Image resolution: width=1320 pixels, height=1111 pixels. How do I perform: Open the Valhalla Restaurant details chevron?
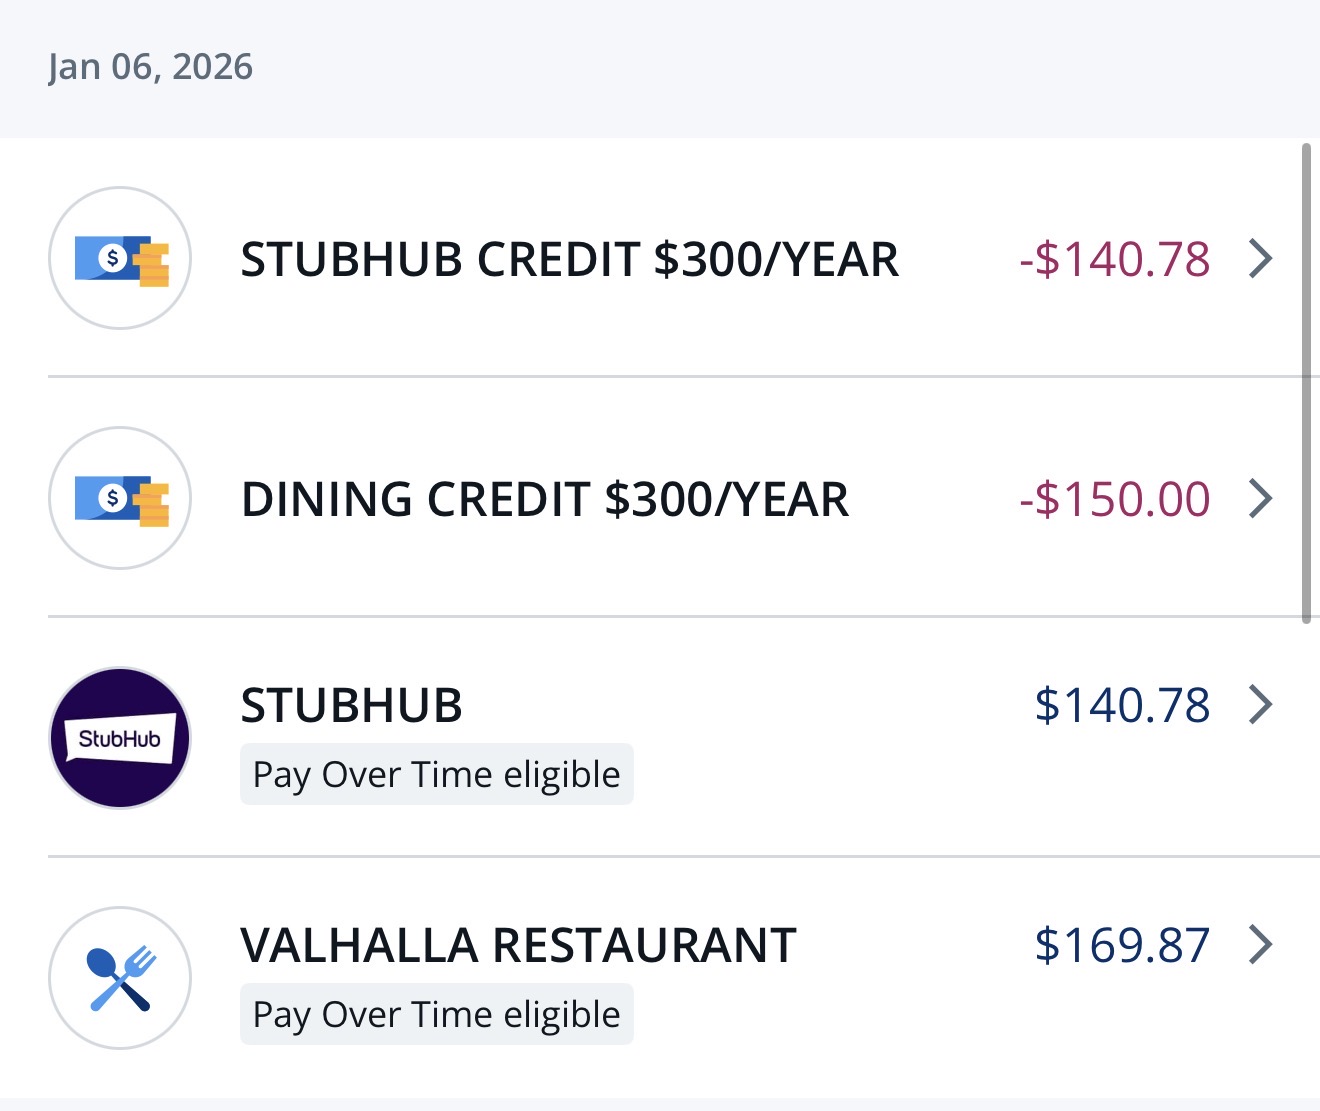pos(1261,945)
